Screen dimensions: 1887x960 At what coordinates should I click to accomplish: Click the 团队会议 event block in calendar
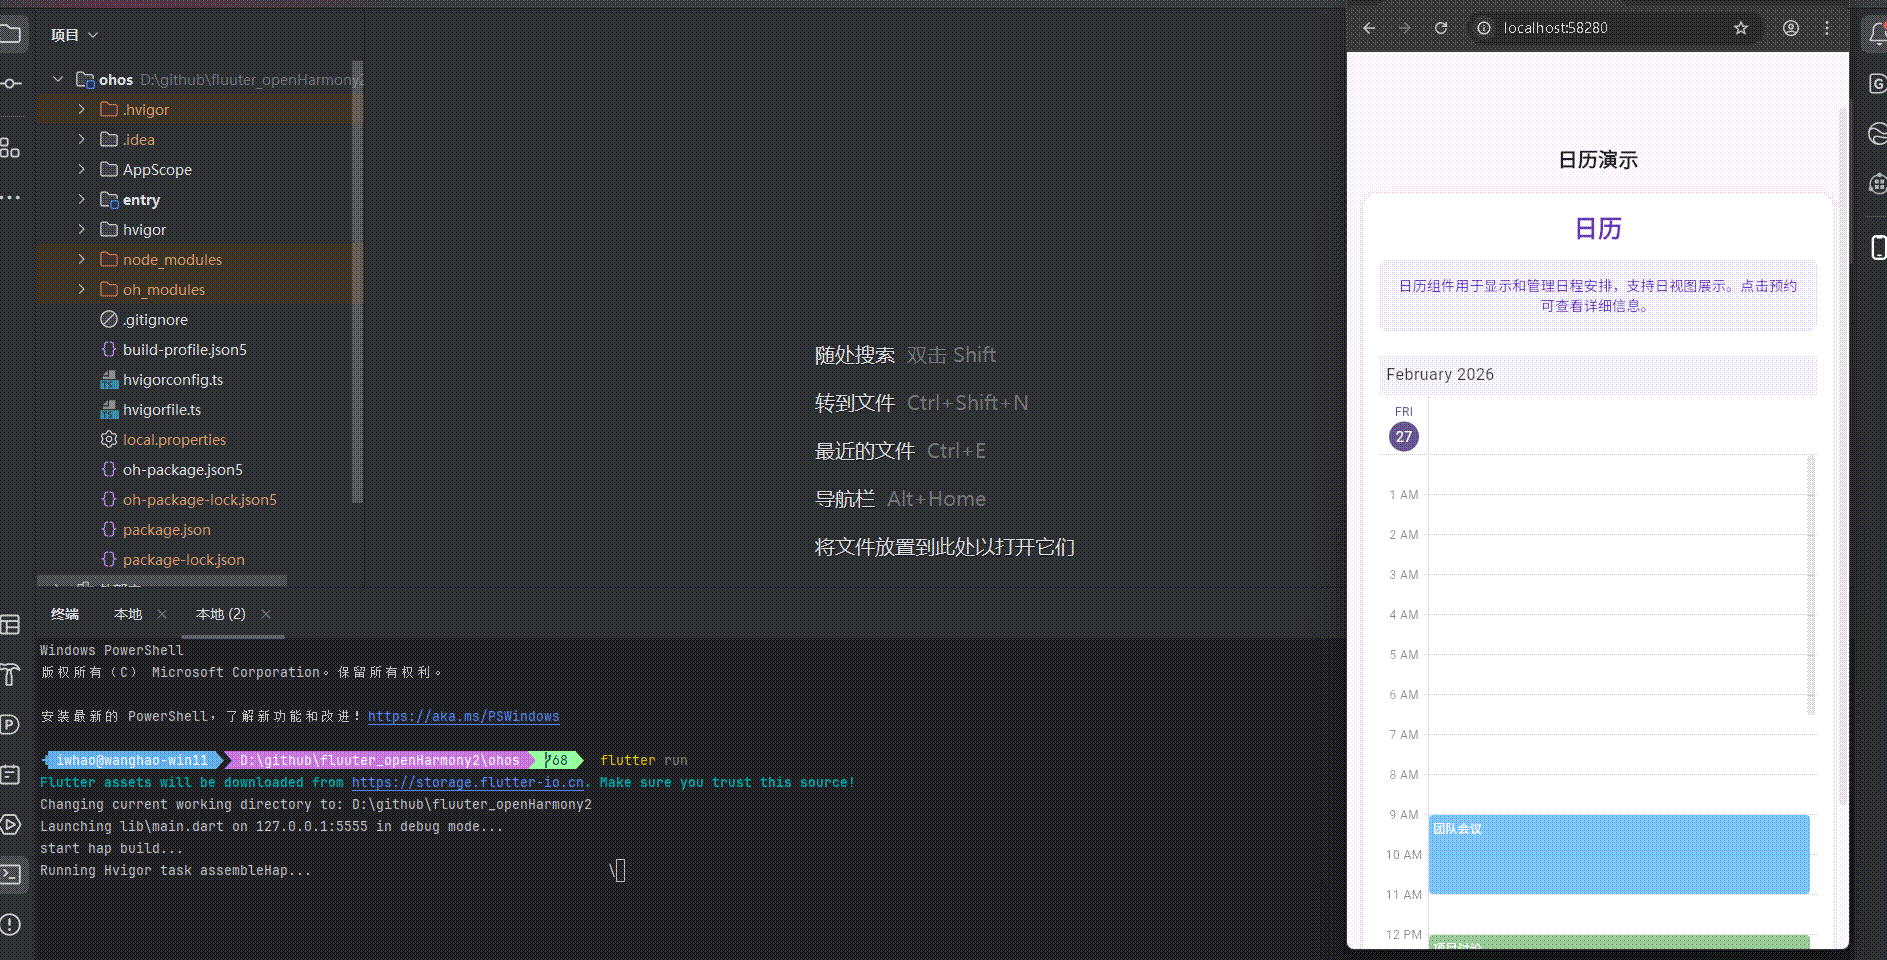1618,854
